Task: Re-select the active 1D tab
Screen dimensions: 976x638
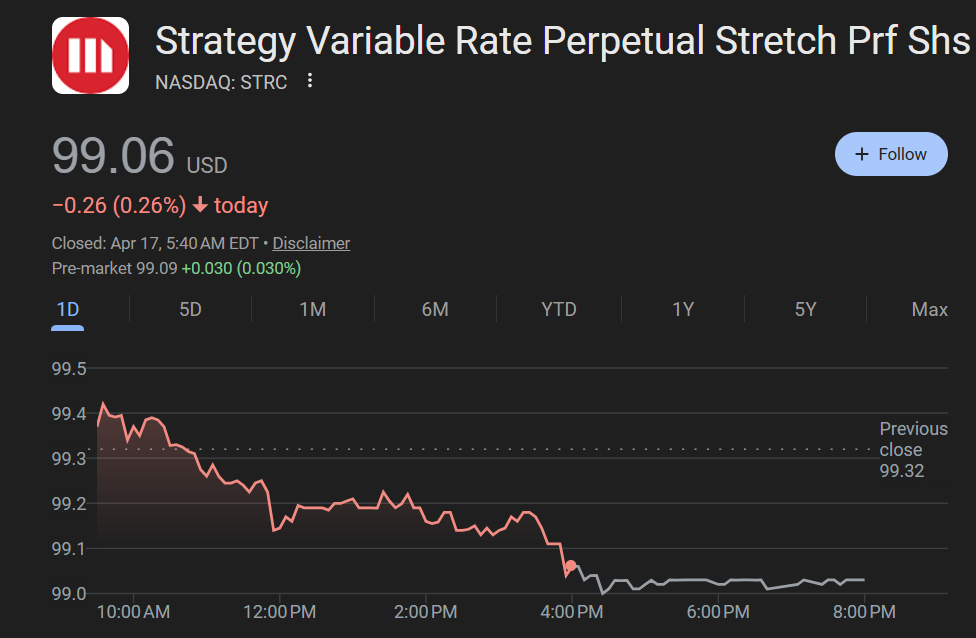Action: [x=67, y=310]
